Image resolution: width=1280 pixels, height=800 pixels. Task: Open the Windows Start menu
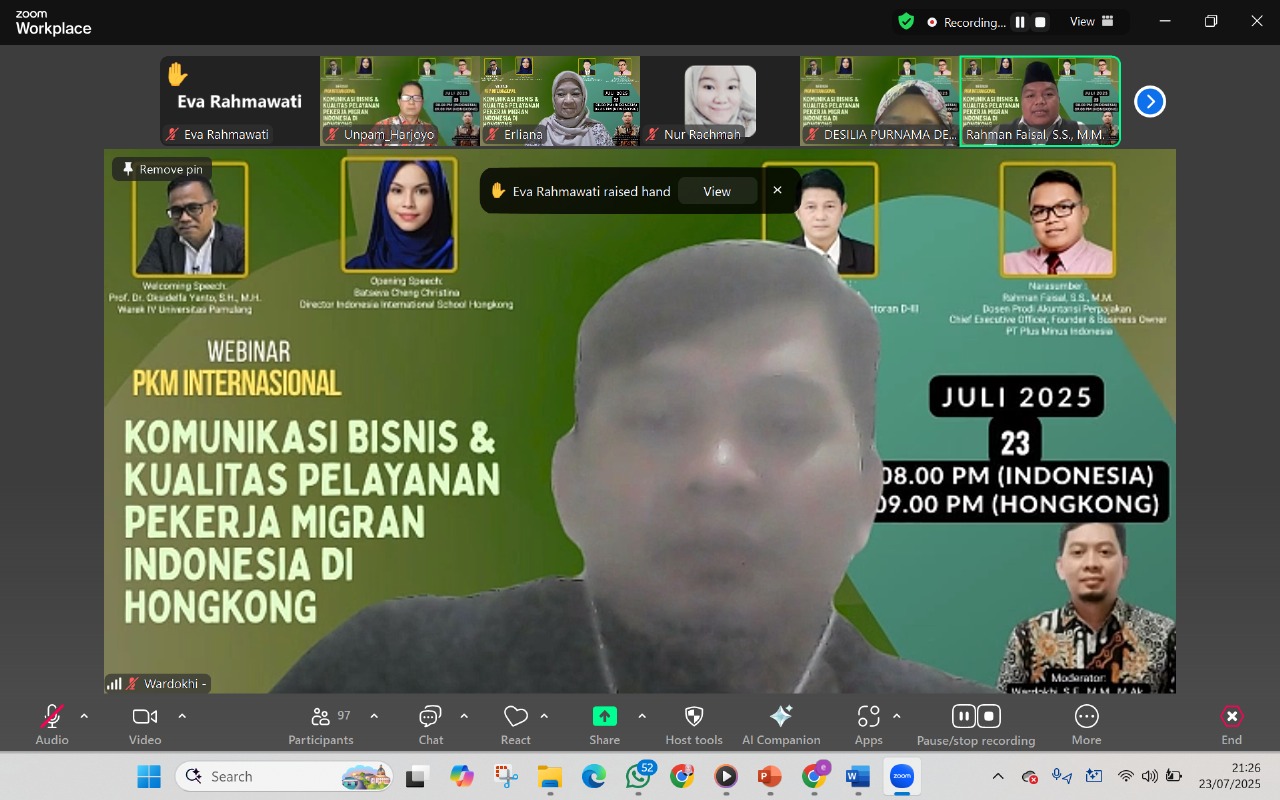148,776
